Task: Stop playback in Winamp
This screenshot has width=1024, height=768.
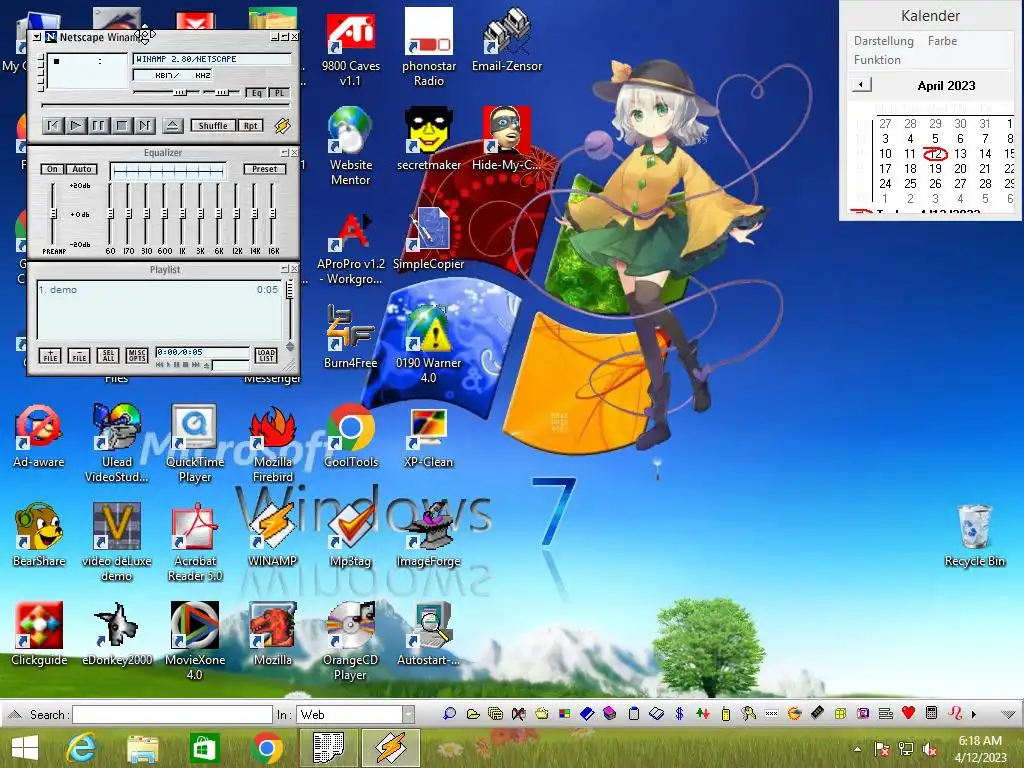Action: (x=121, y=125)
